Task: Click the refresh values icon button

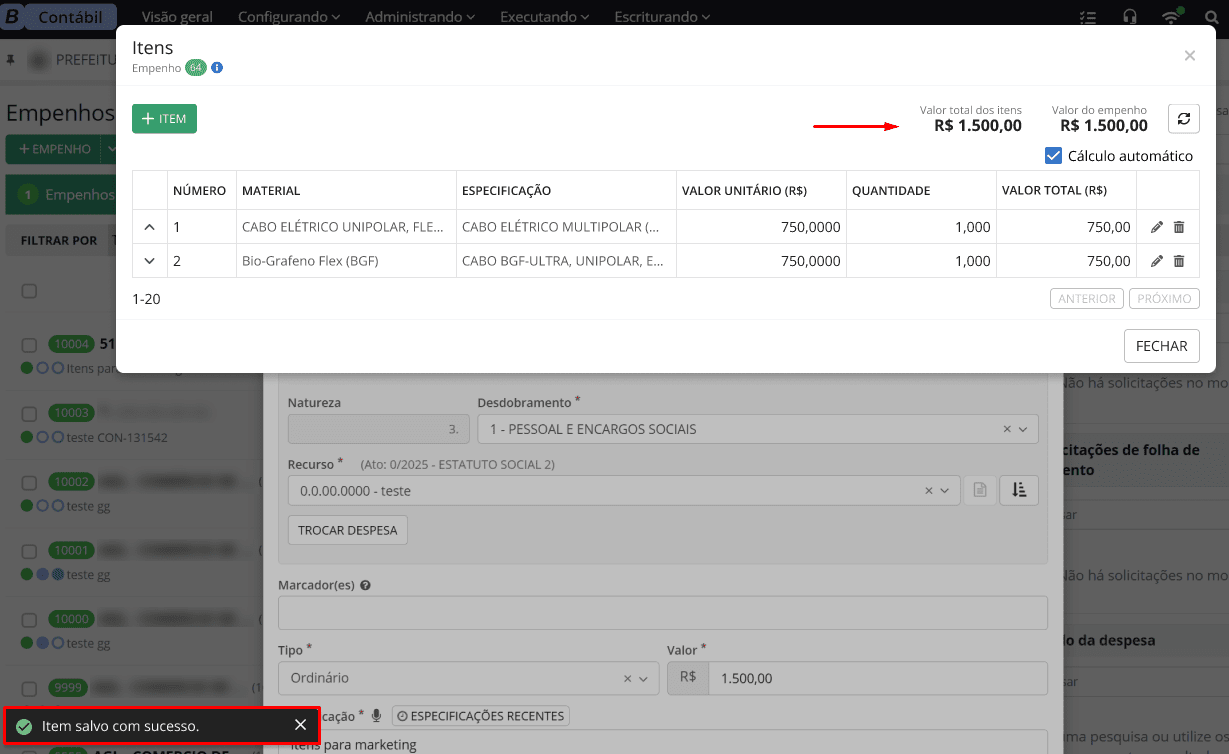Action: point(1184,119)
